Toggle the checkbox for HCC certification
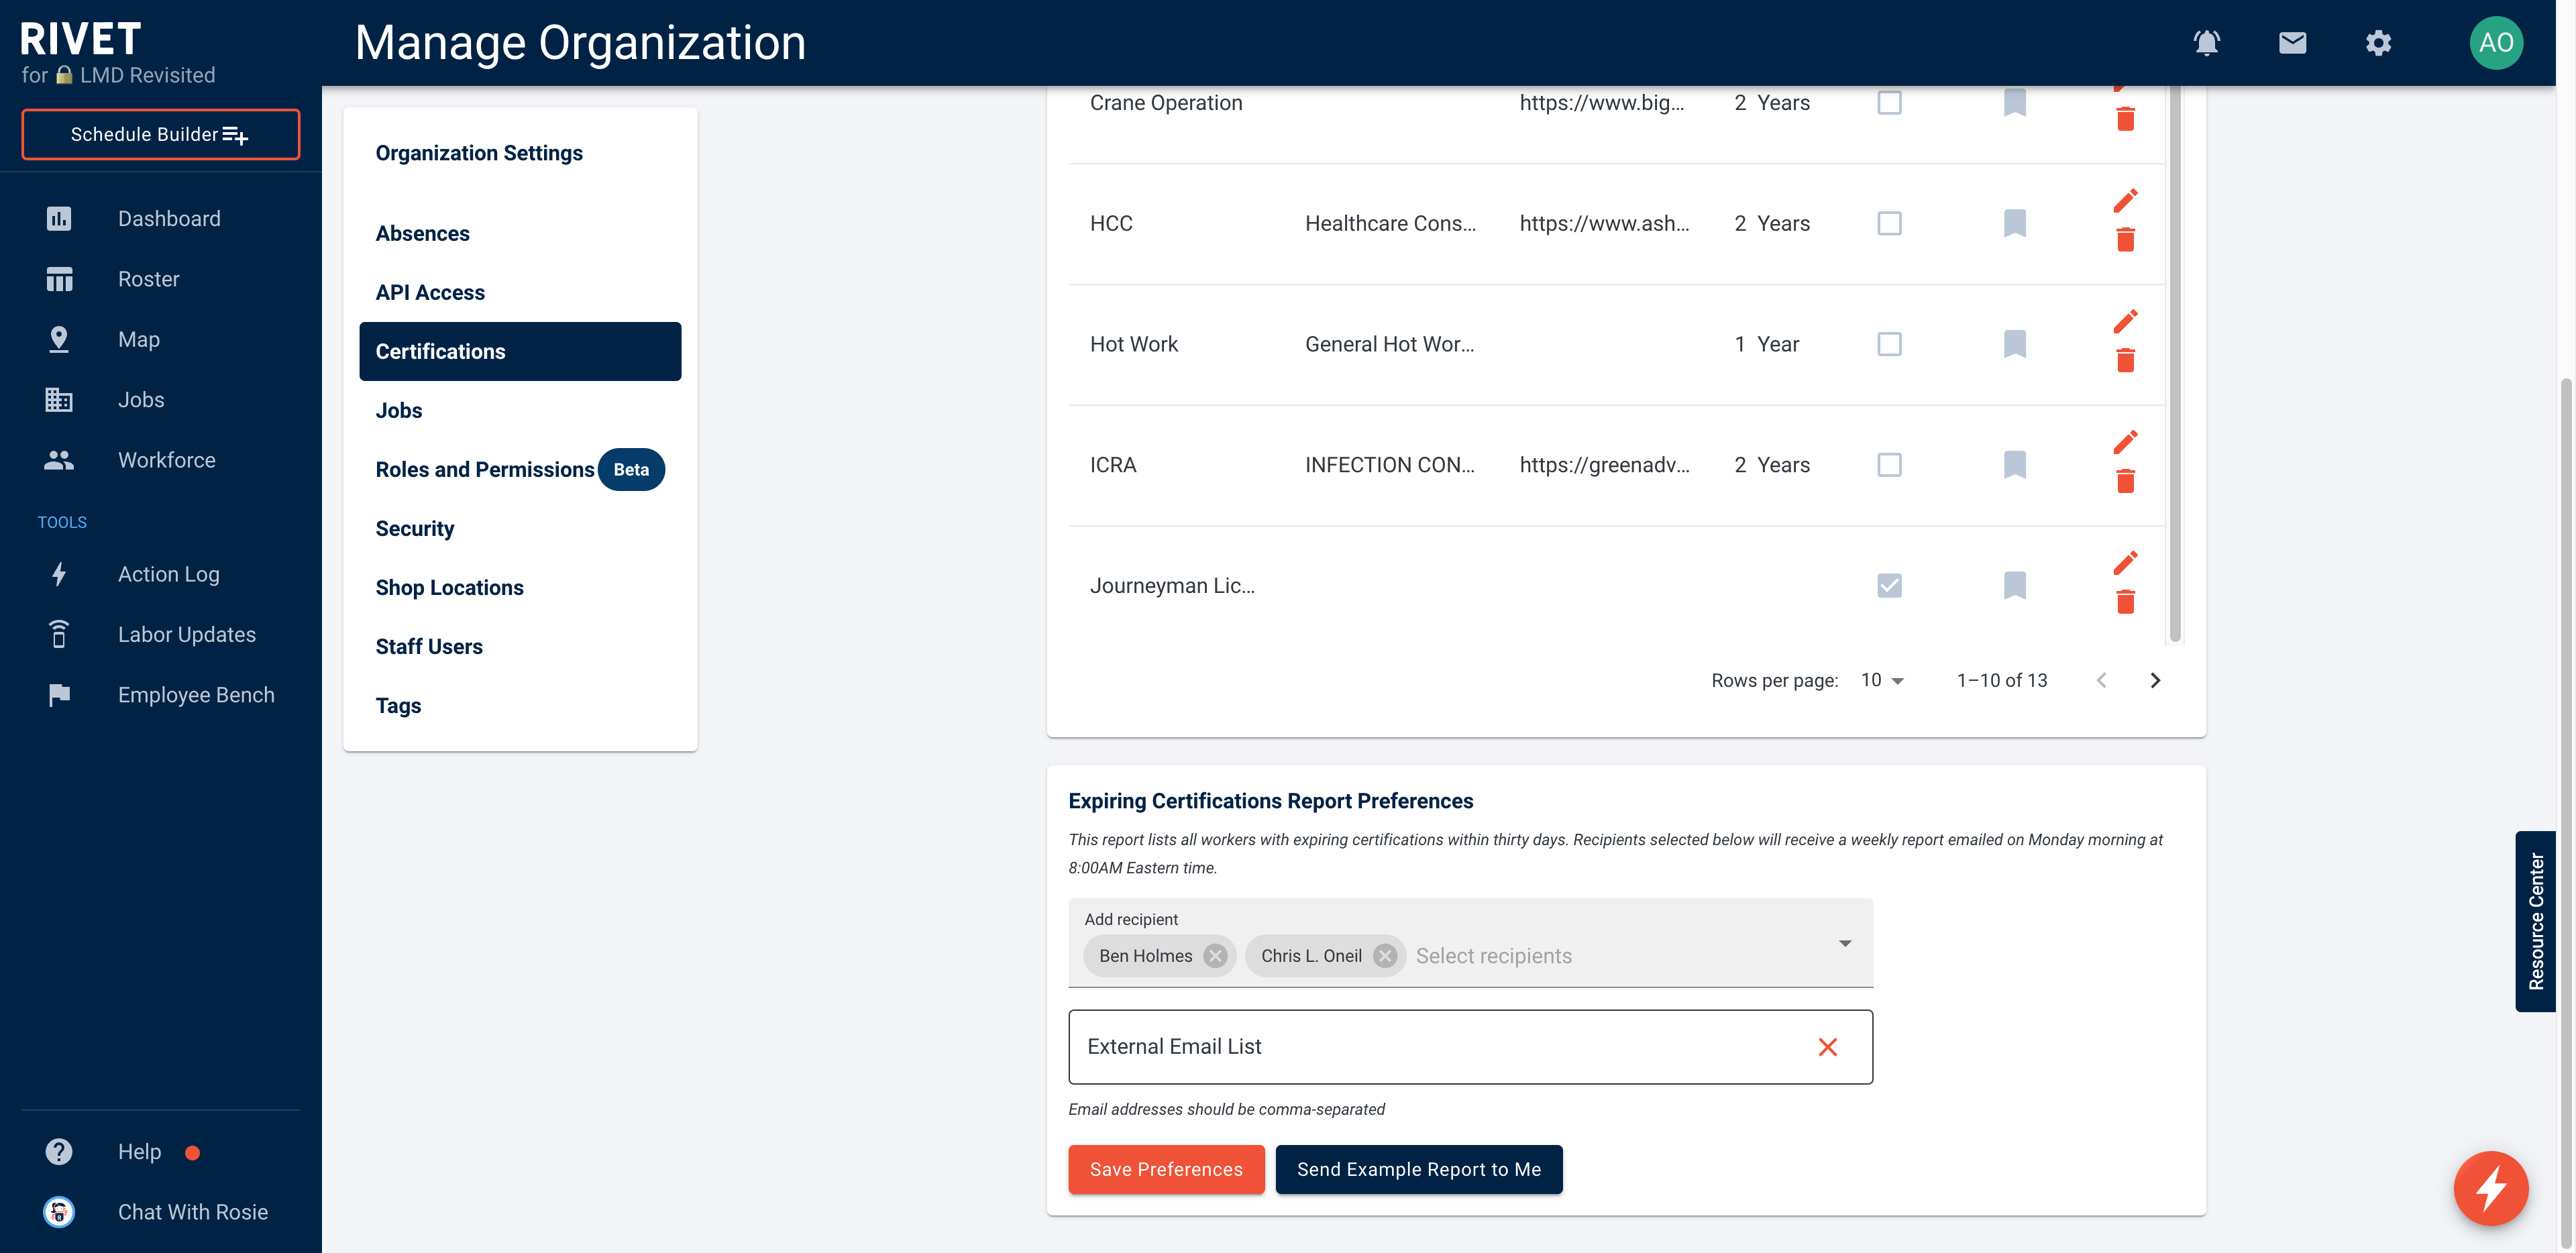Screen dimensions: 2576x1253 pyautogui.click(x=1889, y=223)
